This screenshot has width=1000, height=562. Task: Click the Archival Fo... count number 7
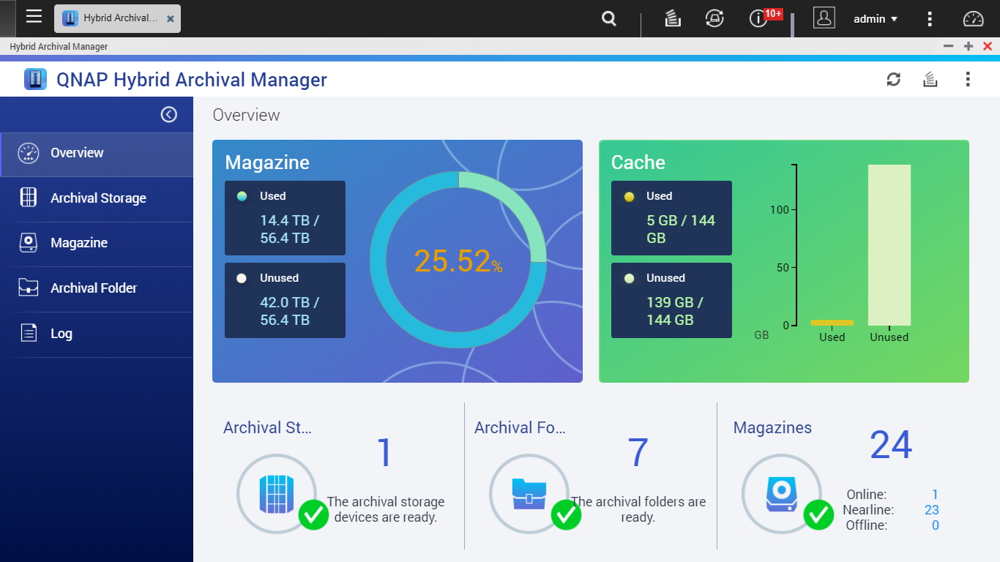637,452
